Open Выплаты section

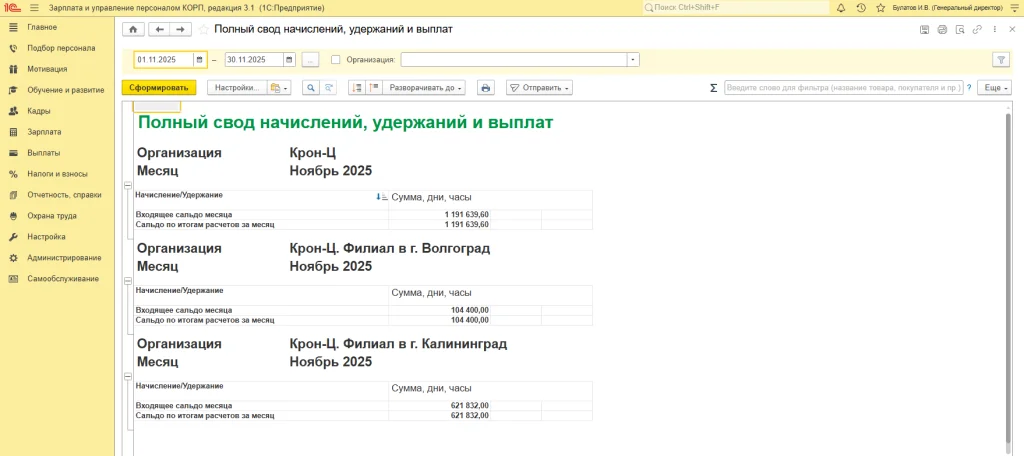44,153
